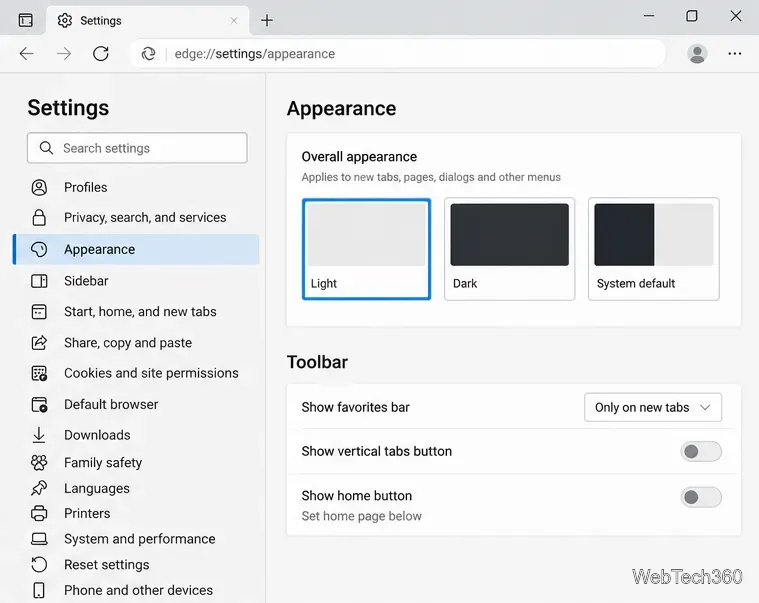Open the three-dot Settings and more menu
Screen dimensions: 759x603
pos(735,54)
